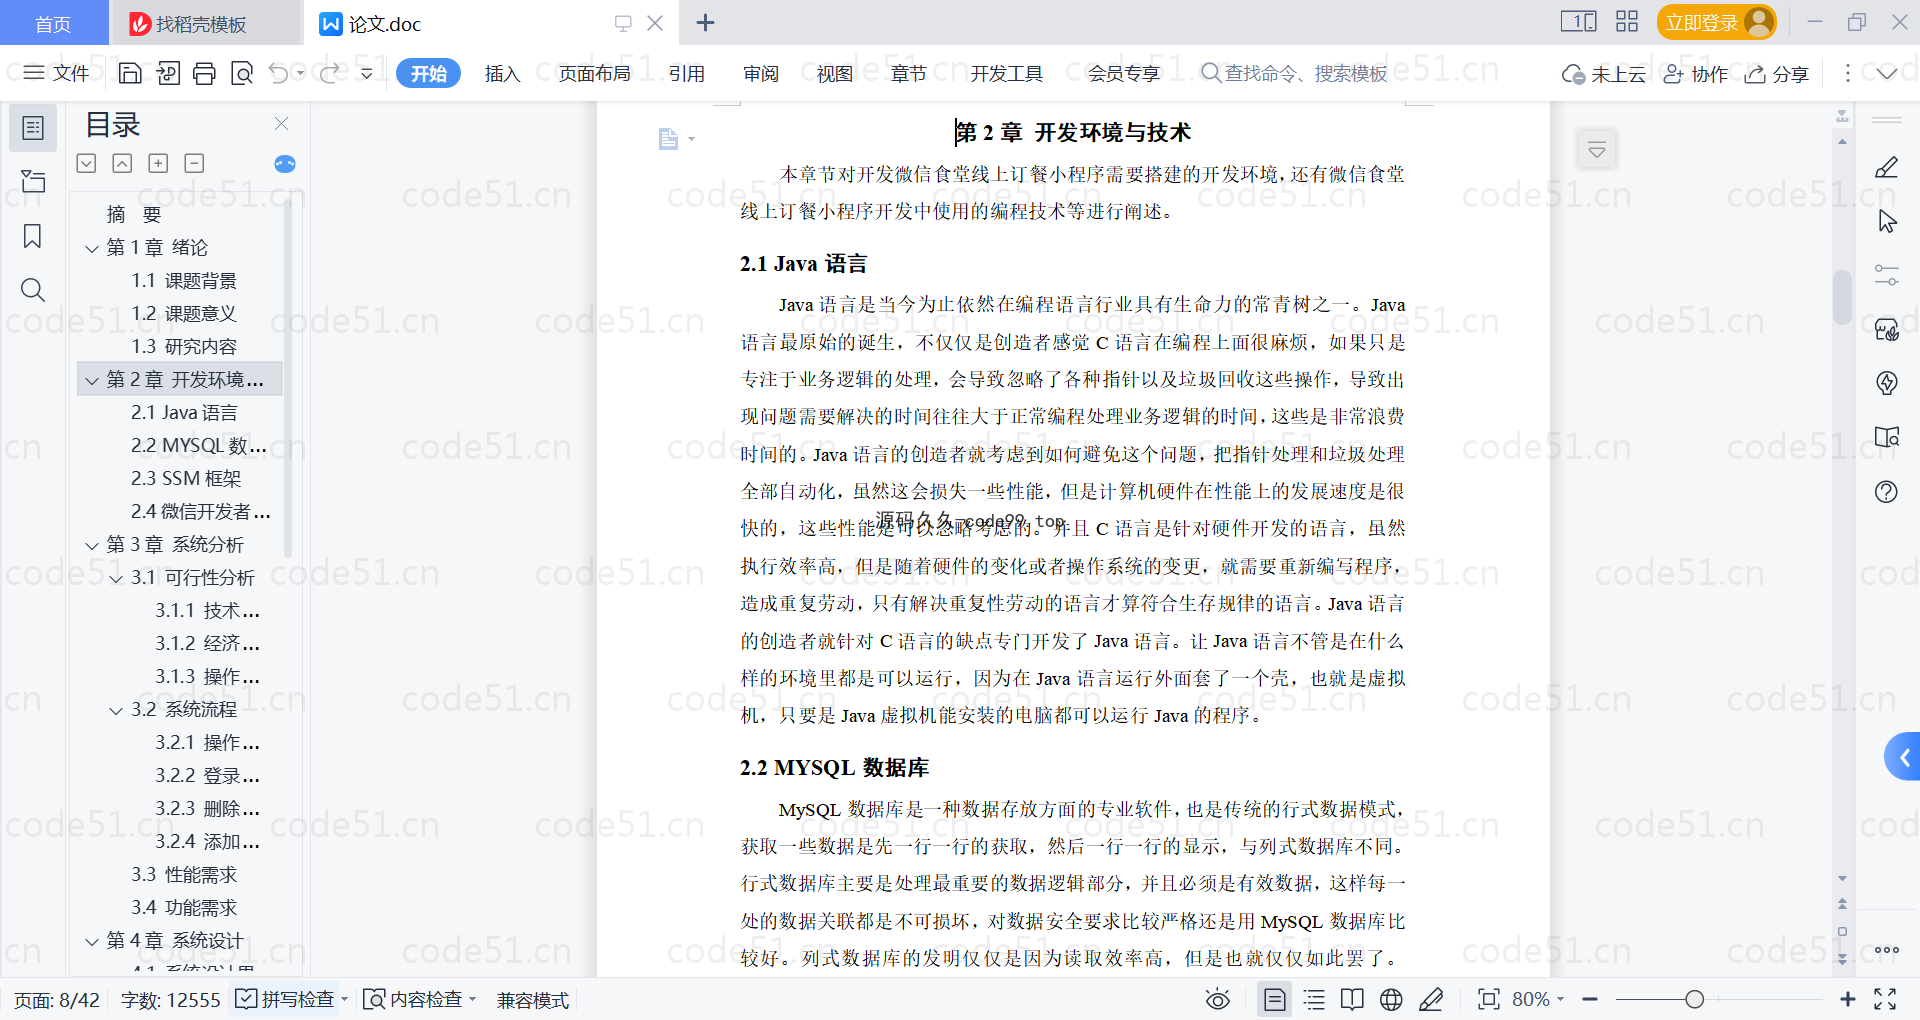
Task: Collapse 第1章 绪论 tree node
Action: (92, 248)
